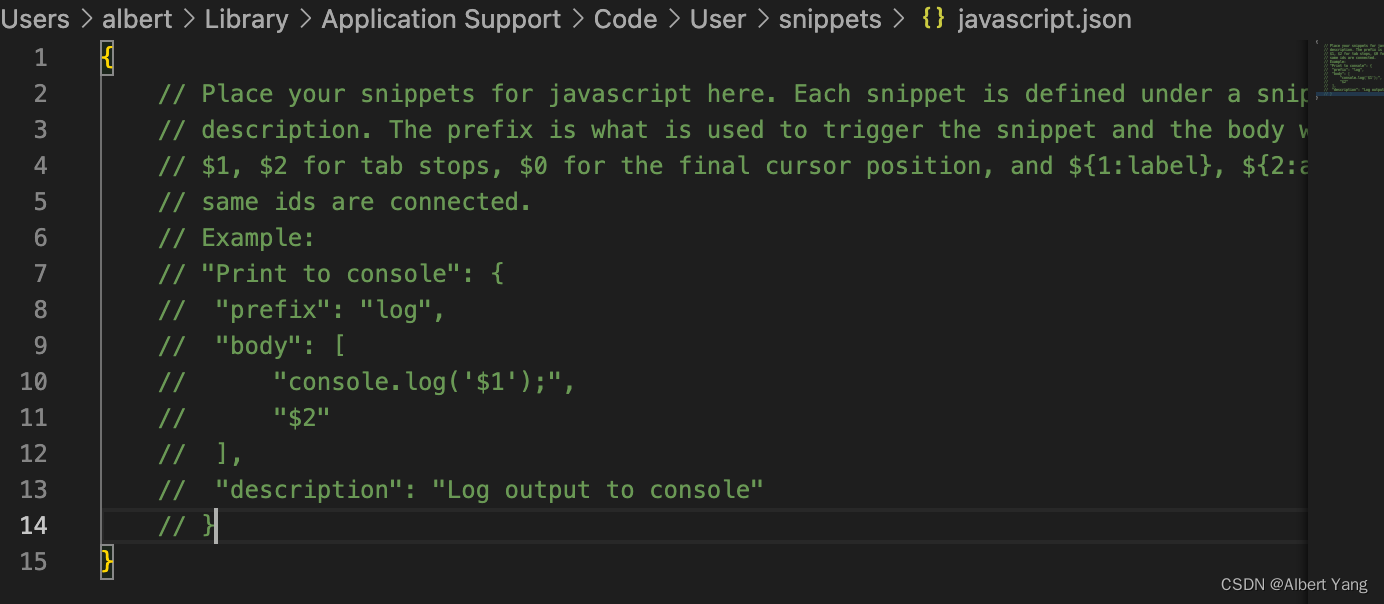Open the snippets folder breadcrumb
This screenshot has width=1384, height=604.
(830, 19)
